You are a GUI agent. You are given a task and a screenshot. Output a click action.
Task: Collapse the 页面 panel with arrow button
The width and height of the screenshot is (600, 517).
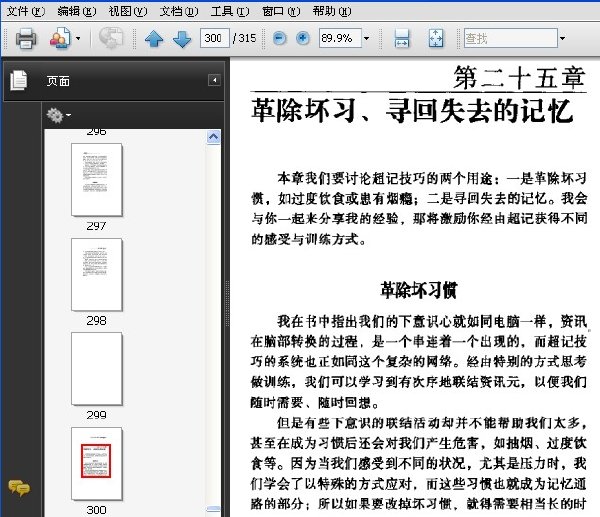pyautogui.click(x=214, y=80)
